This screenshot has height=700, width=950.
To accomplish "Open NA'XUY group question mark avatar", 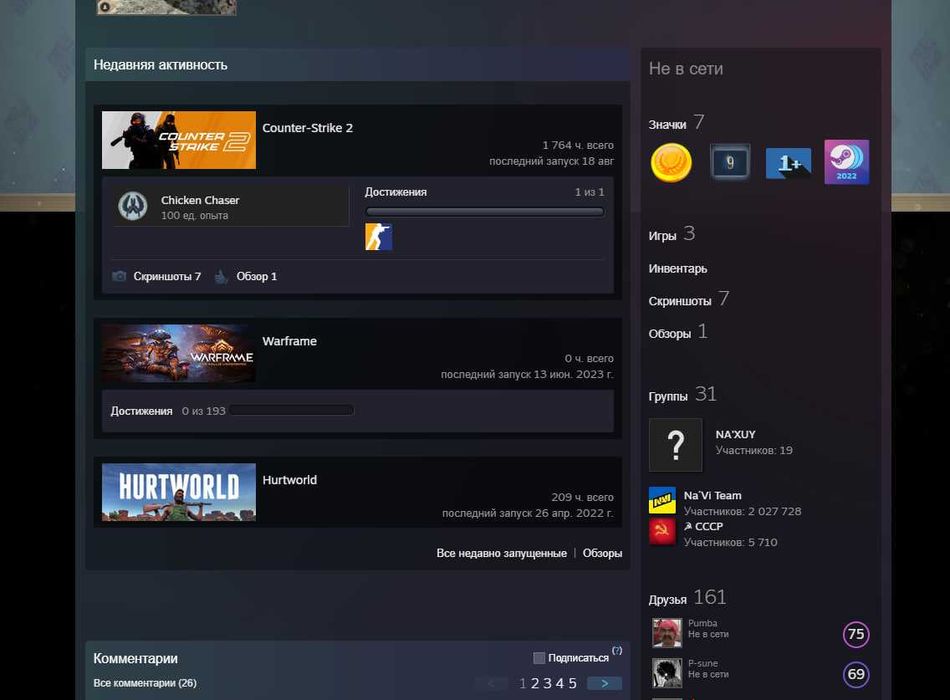I will 676,445.
